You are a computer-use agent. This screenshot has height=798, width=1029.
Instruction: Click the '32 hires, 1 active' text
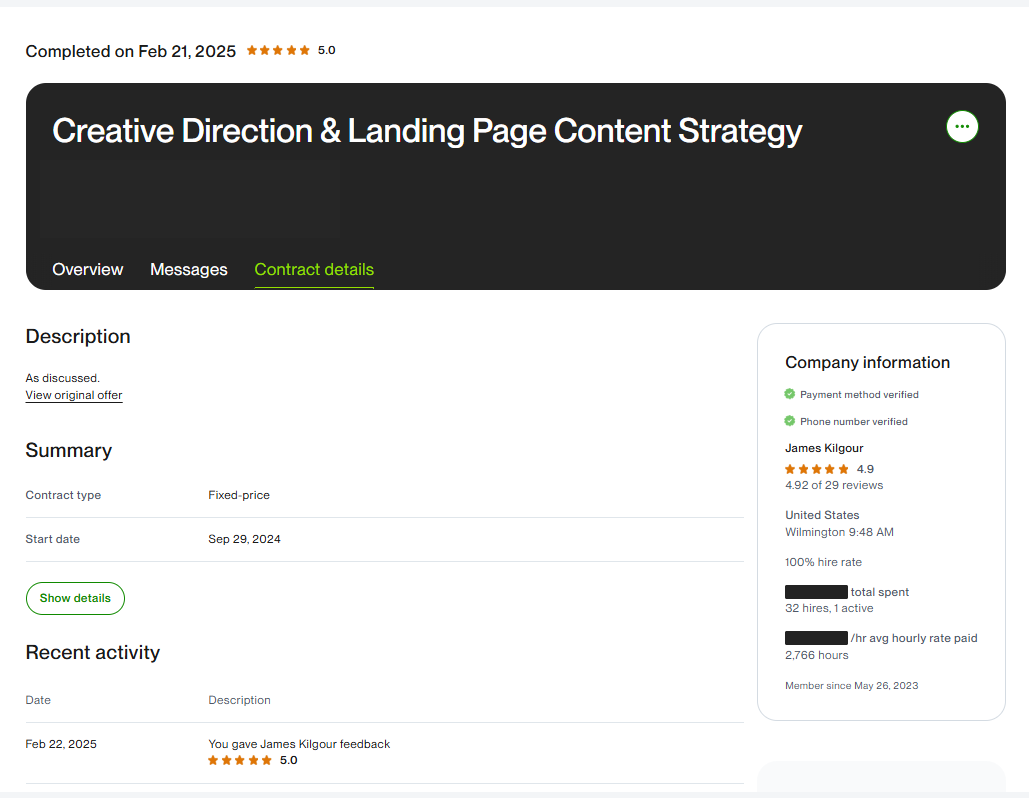(x=829, y=608)
